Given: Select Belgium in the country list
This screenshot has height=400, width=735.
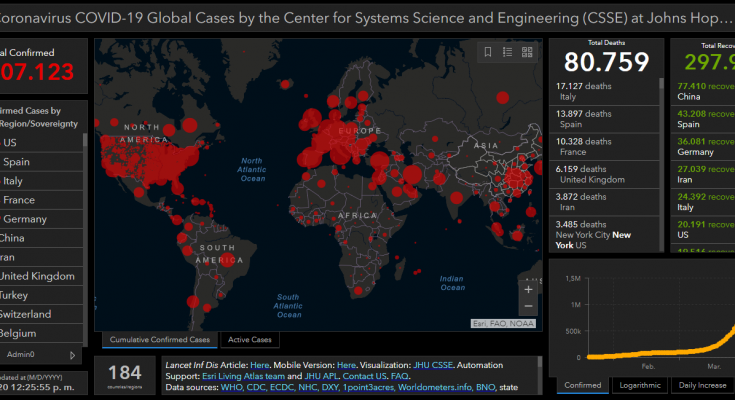Looking at the screenshot, I should click(41, 333).
